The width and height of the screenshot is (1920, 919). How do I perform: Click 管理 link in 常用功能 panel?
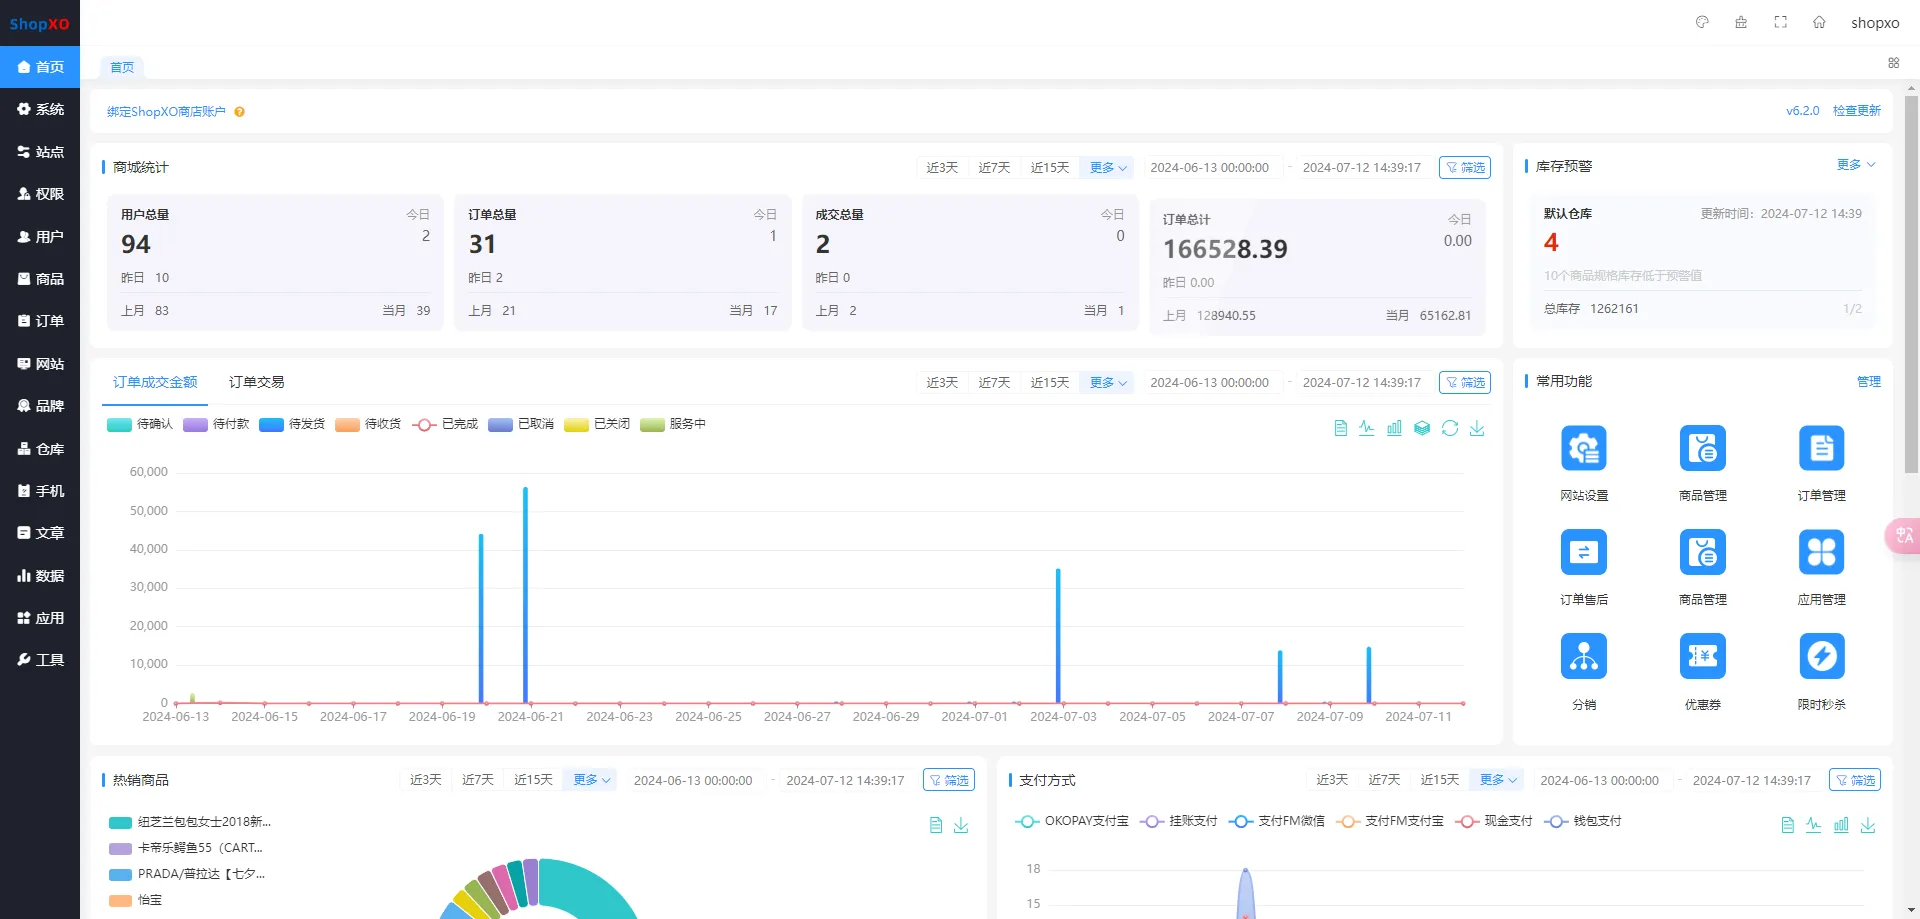pos(1868,382)
